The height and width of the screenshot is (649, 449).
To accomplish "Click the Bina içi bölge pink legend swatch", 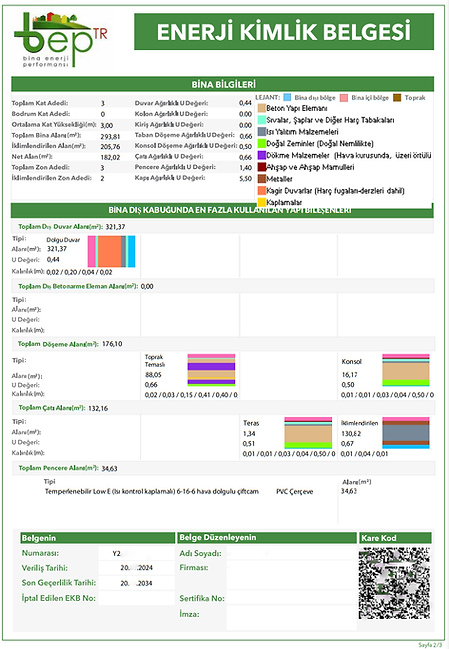I will tap(344, 98).
